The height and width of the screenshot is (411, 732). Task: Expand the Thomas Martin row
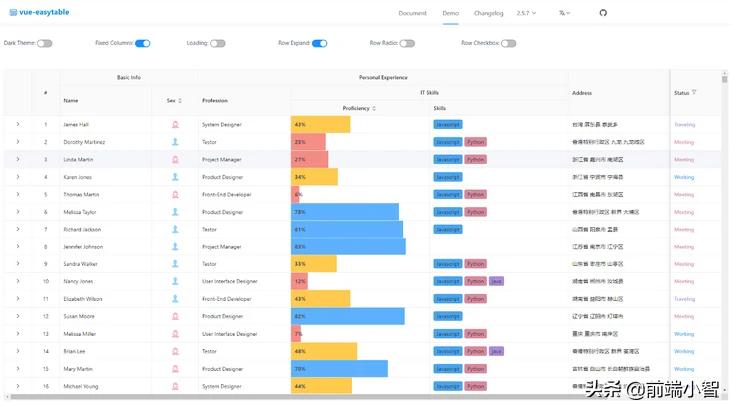pyautogui.click(x=18, y=194)
